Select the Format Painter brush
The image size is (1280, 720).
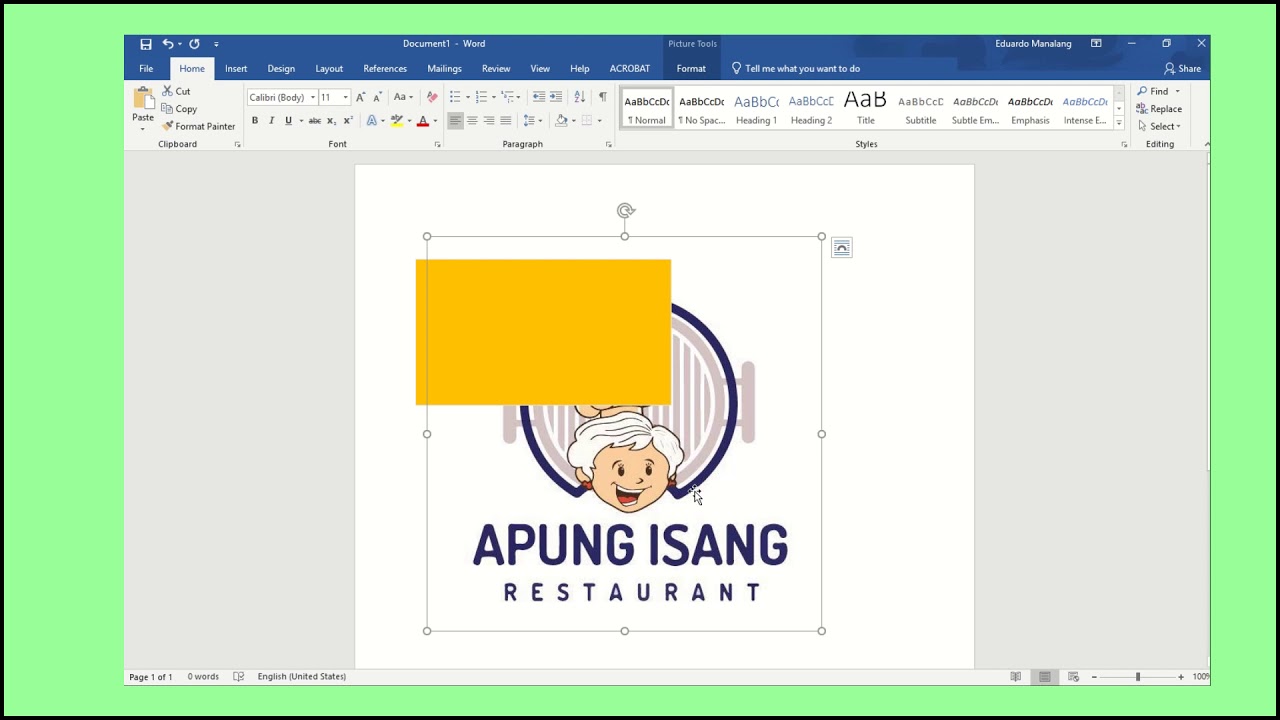168,126
